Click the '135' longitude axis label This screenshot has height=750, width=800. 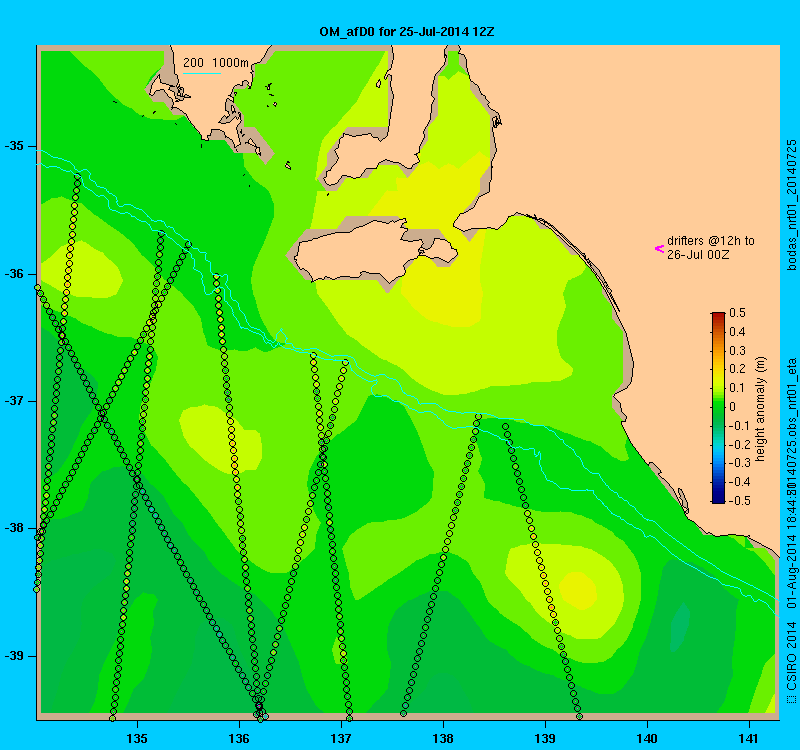pyautogui.click(x=137, y=739)
